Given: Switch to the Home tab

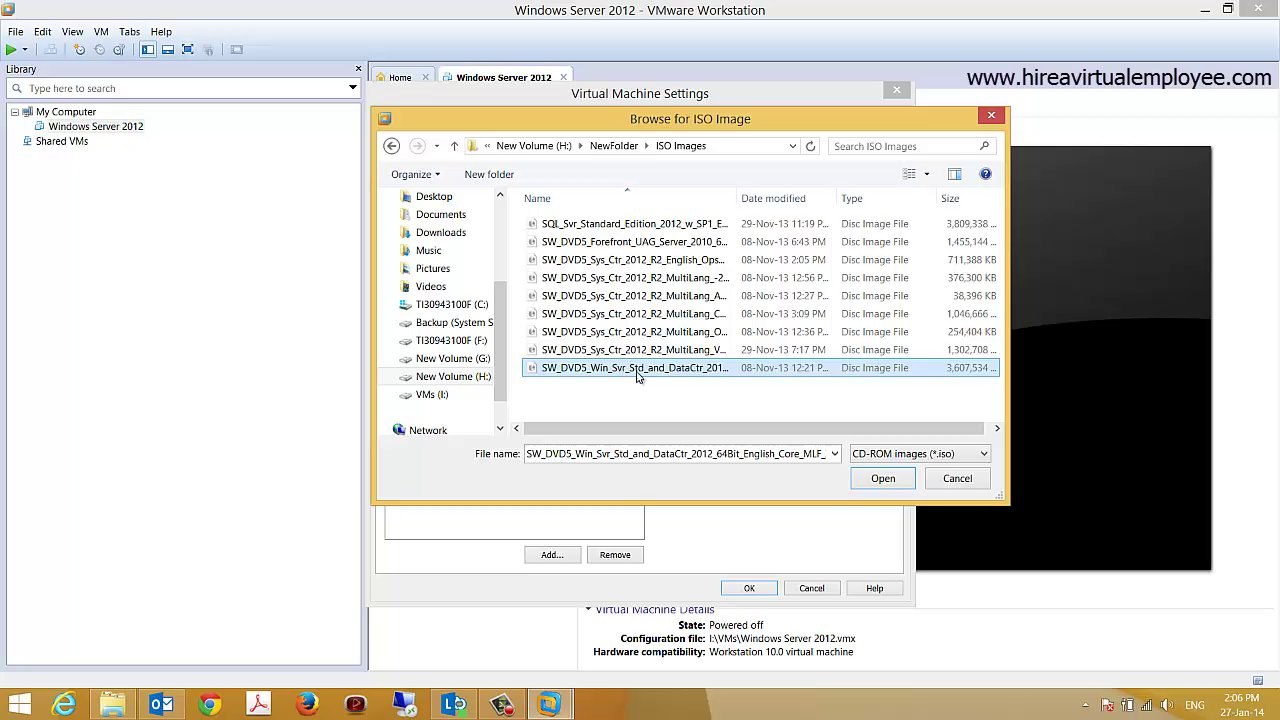Looking at the screenshot, I should tap(400, 77).
